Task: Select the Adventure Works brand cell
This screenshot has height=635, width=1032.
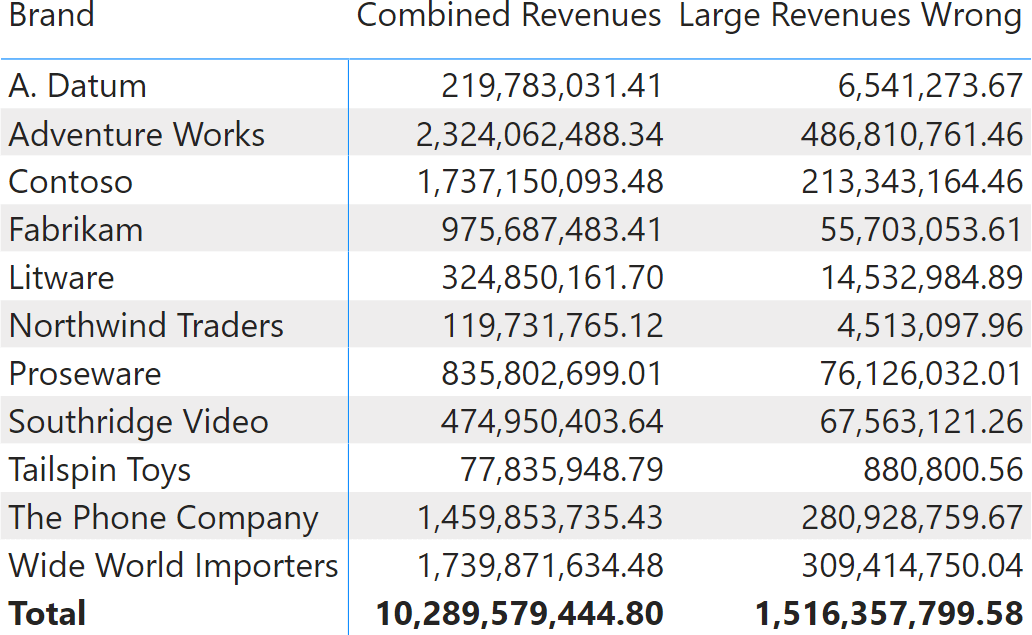Action: pos(136,134)
